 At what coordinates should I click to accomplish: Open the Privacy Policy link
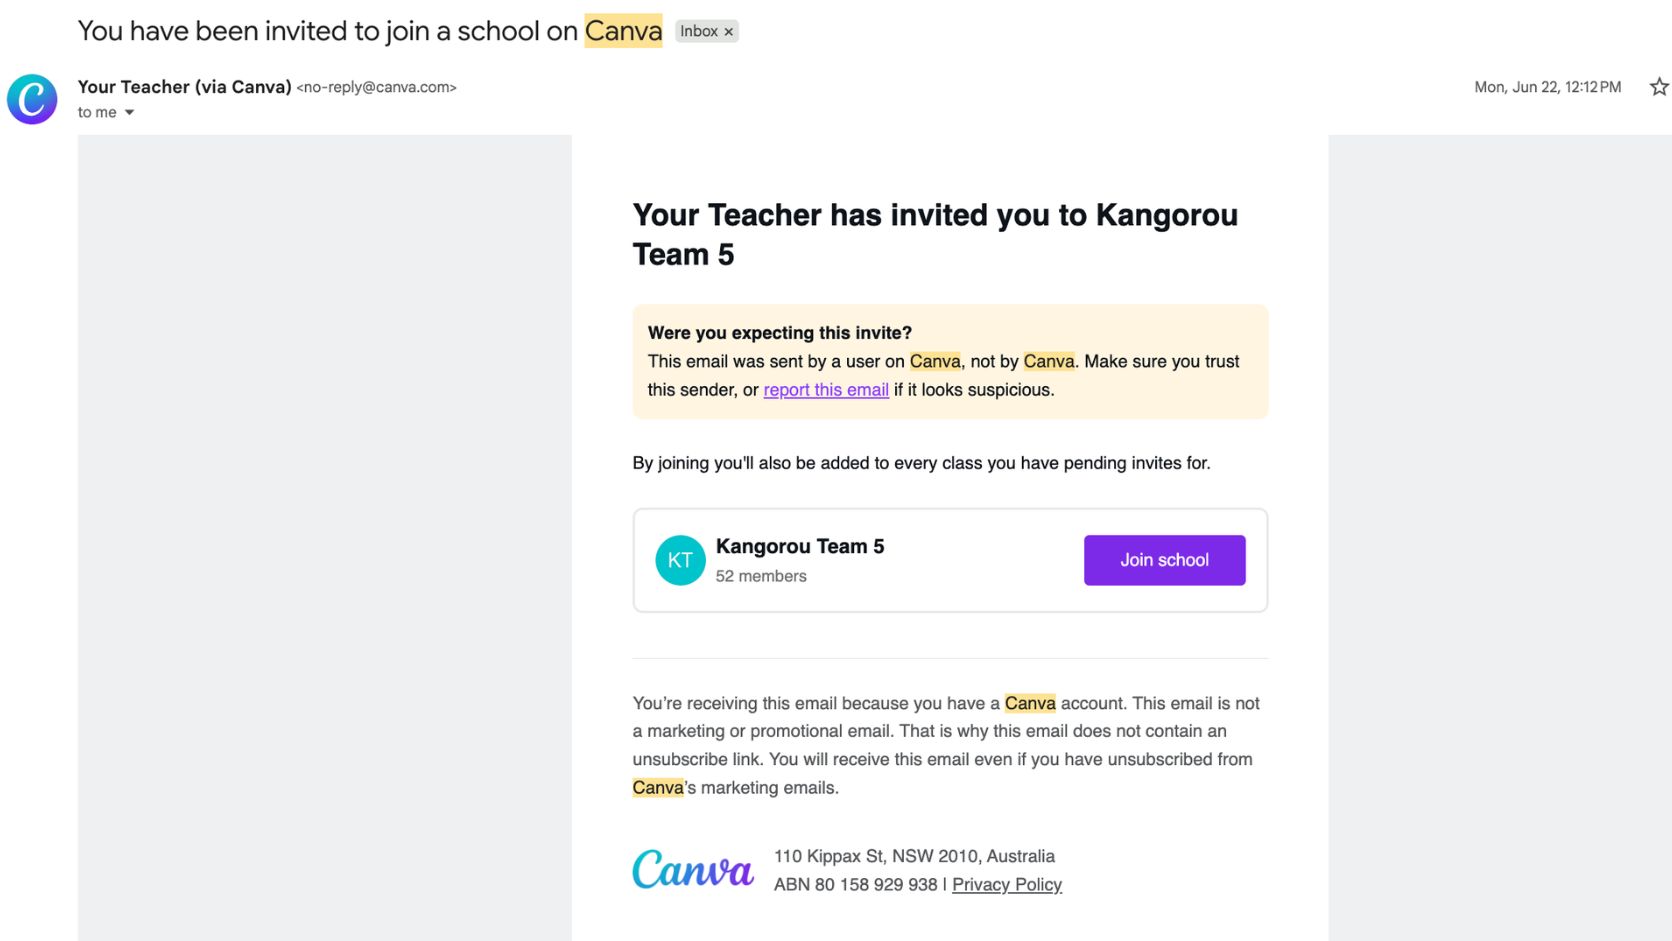coord(1007,885)
